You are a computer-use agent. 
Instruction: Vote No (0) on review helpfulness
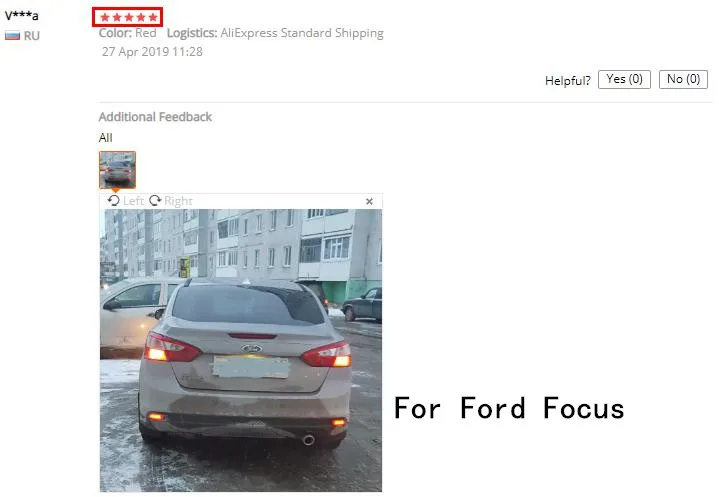pyautogui.click(x=683, y=79)
